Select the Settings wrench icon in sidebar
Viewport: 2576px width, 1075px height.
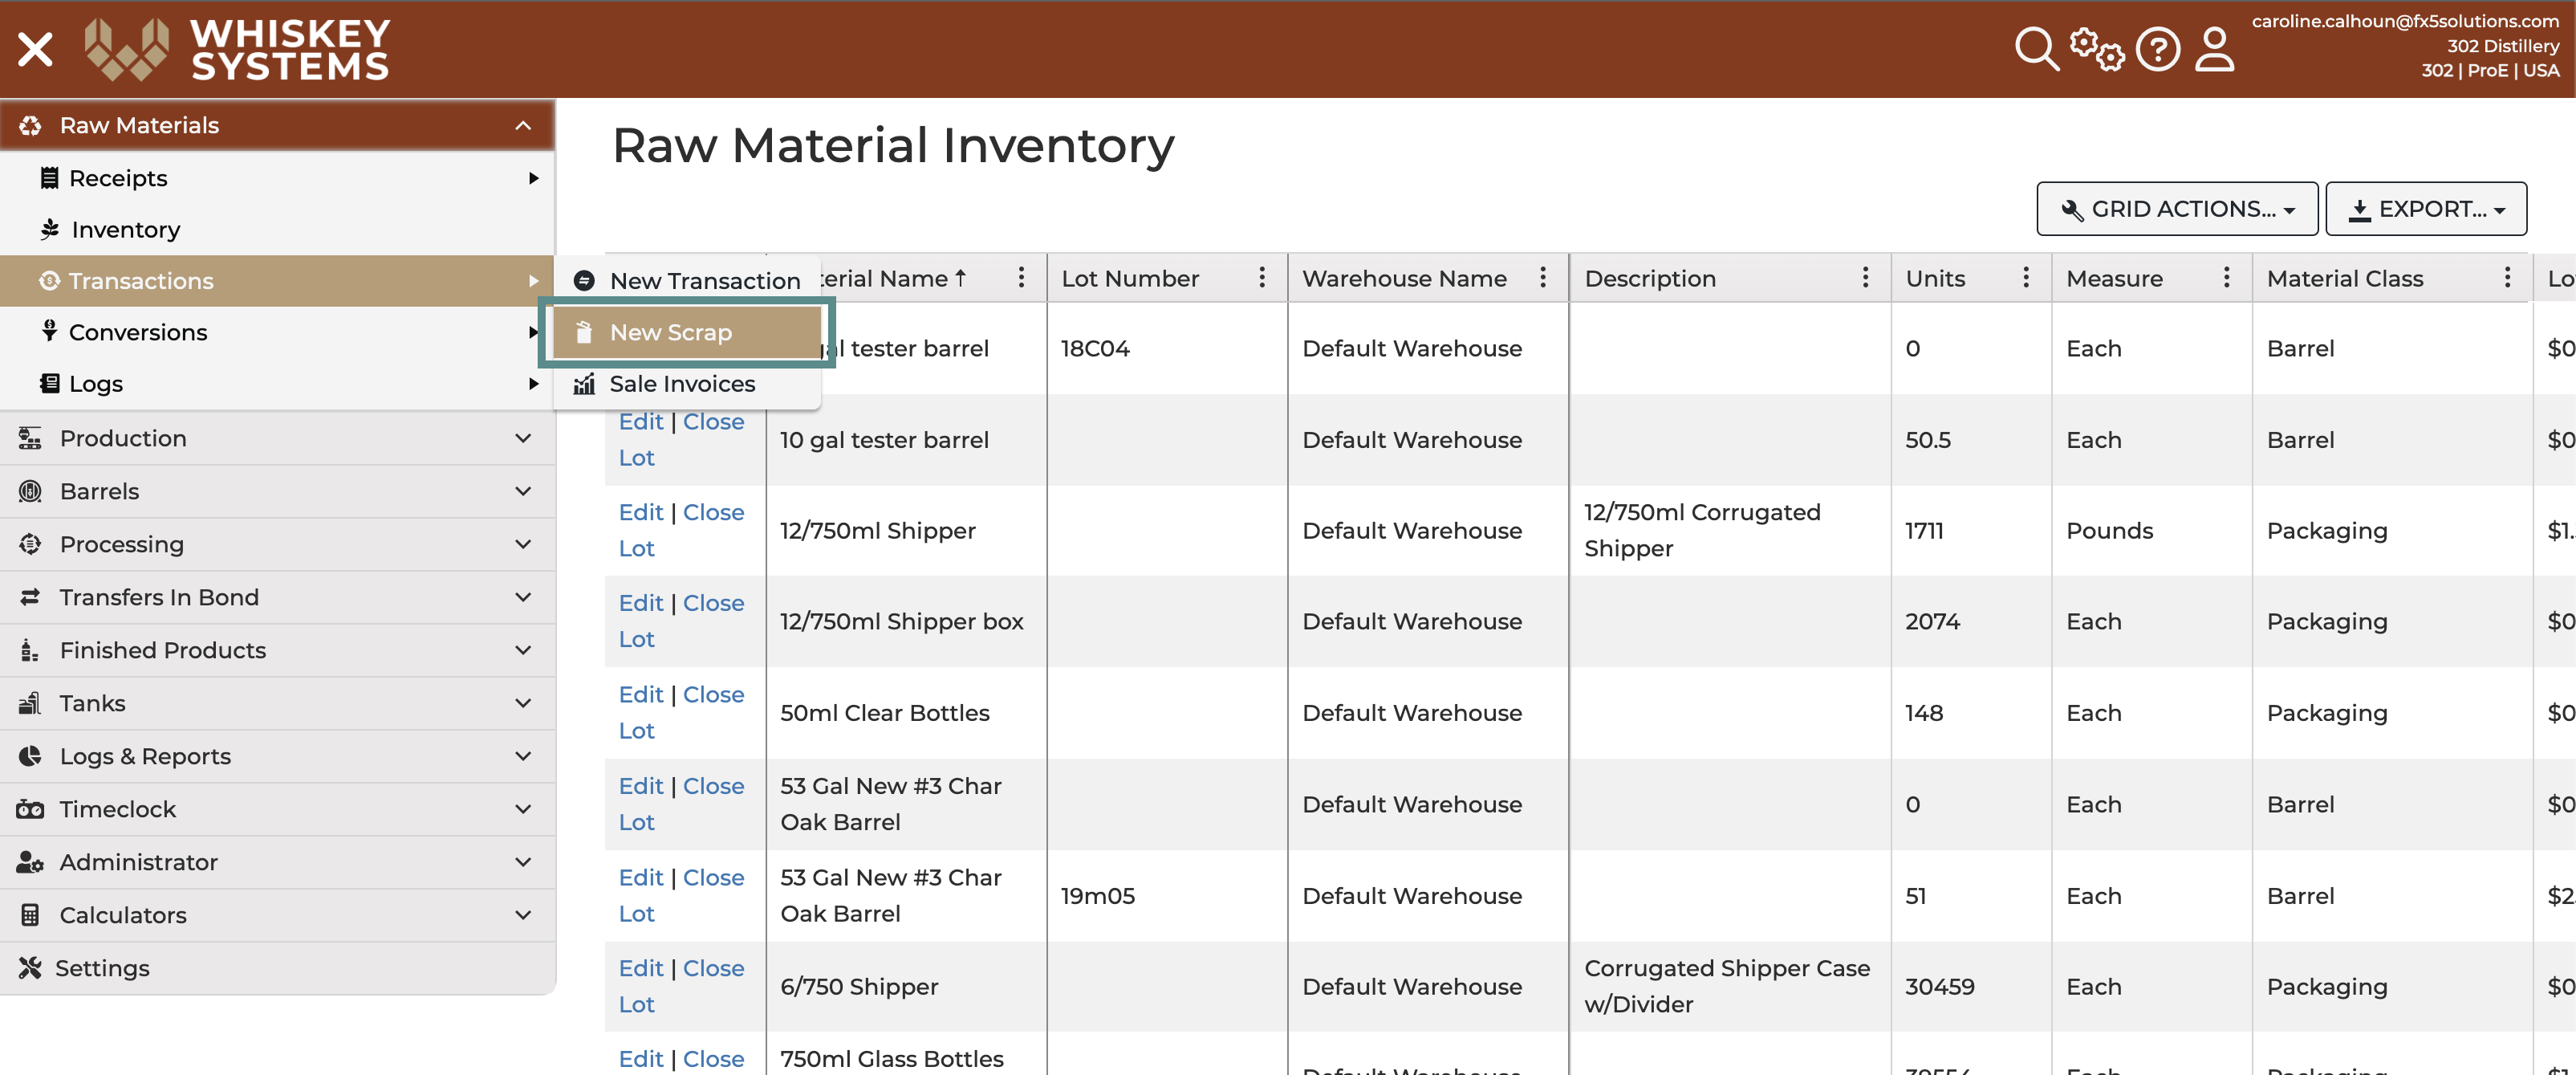coord(29,967)
